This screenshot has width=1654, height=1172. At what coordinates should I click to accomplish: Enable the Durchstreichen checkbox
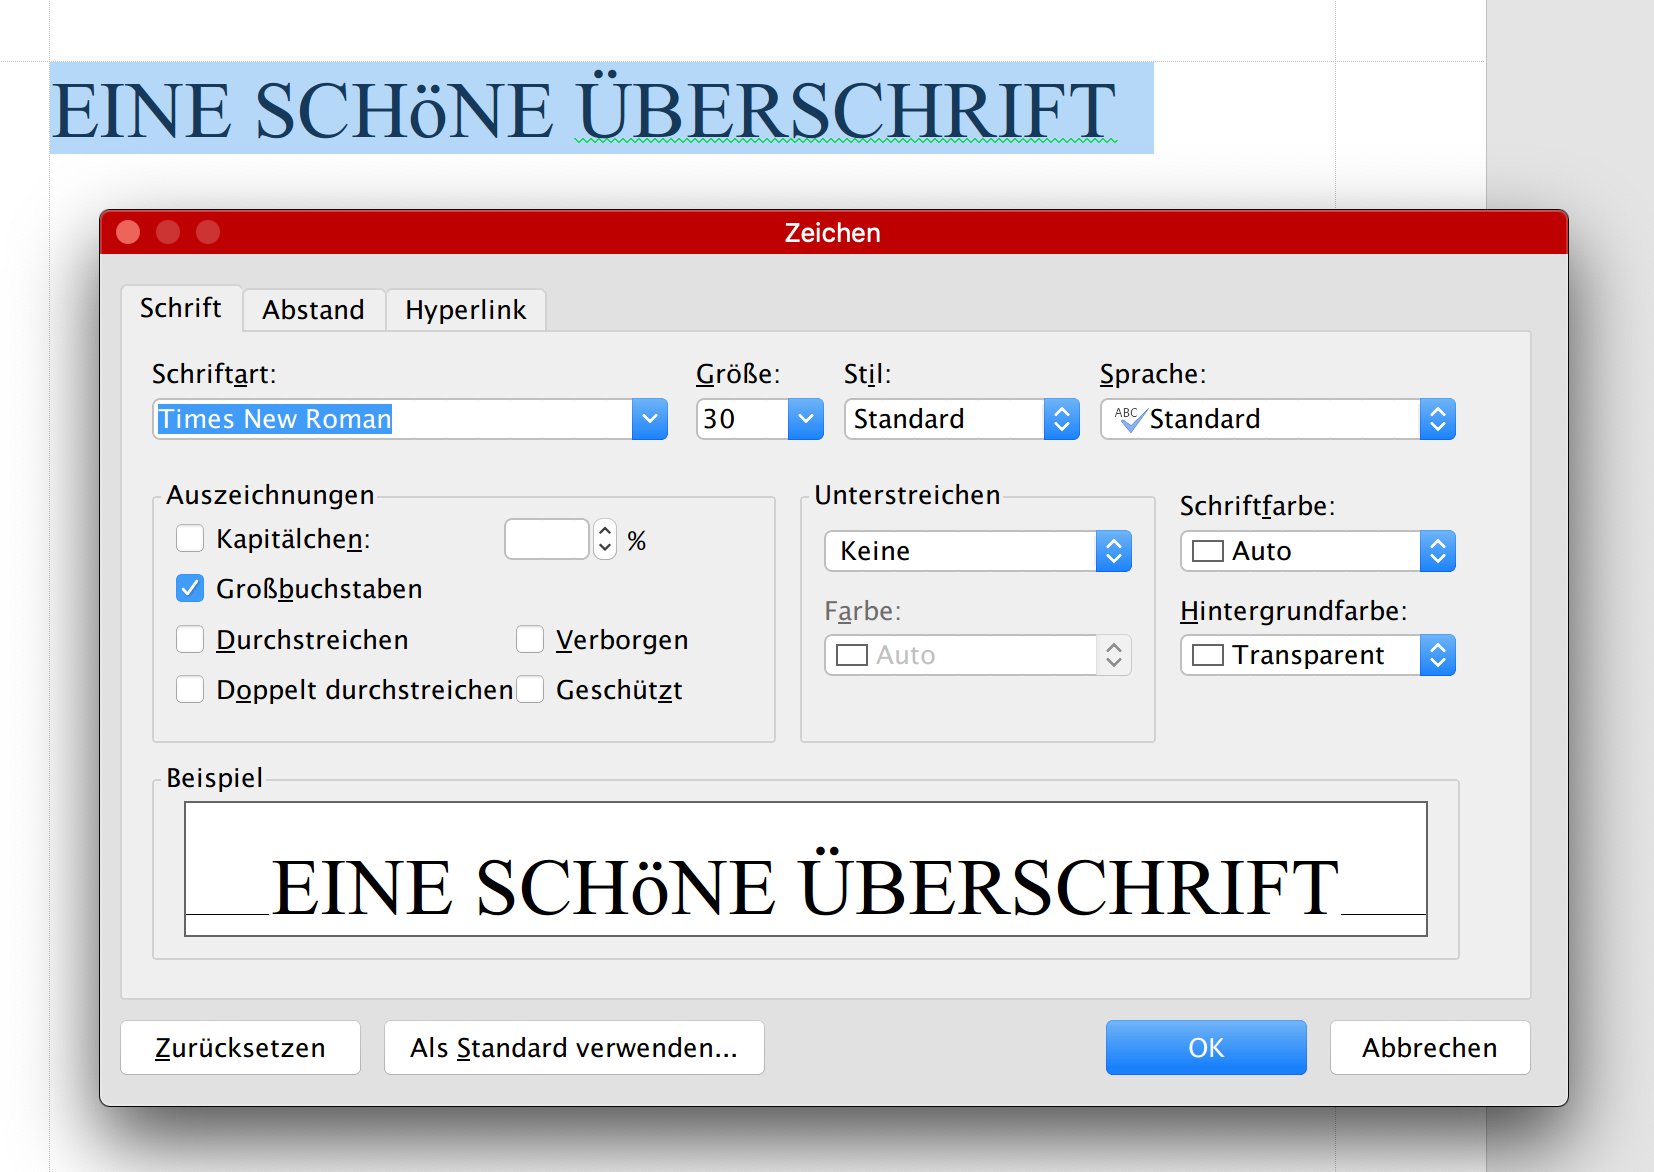click(190, 639)
